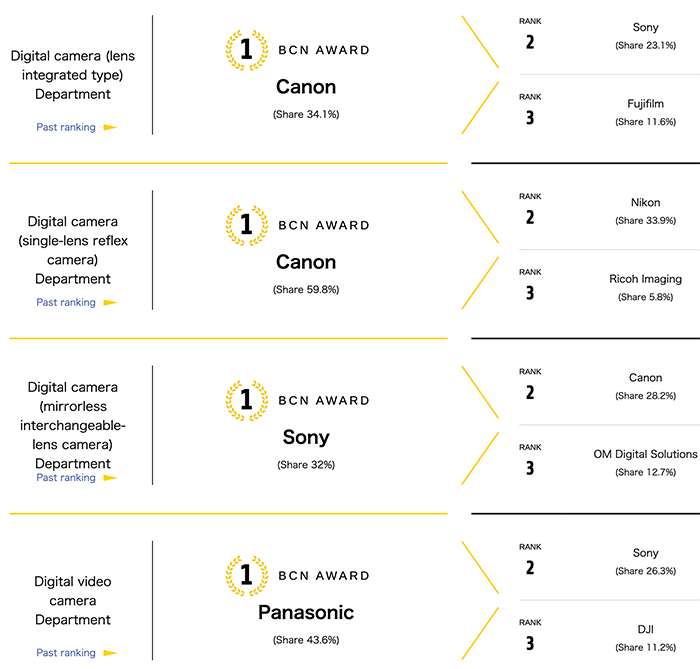The image size is (700, 669).
Task: Click the laurel badge above Sony award
Action: 246,400
